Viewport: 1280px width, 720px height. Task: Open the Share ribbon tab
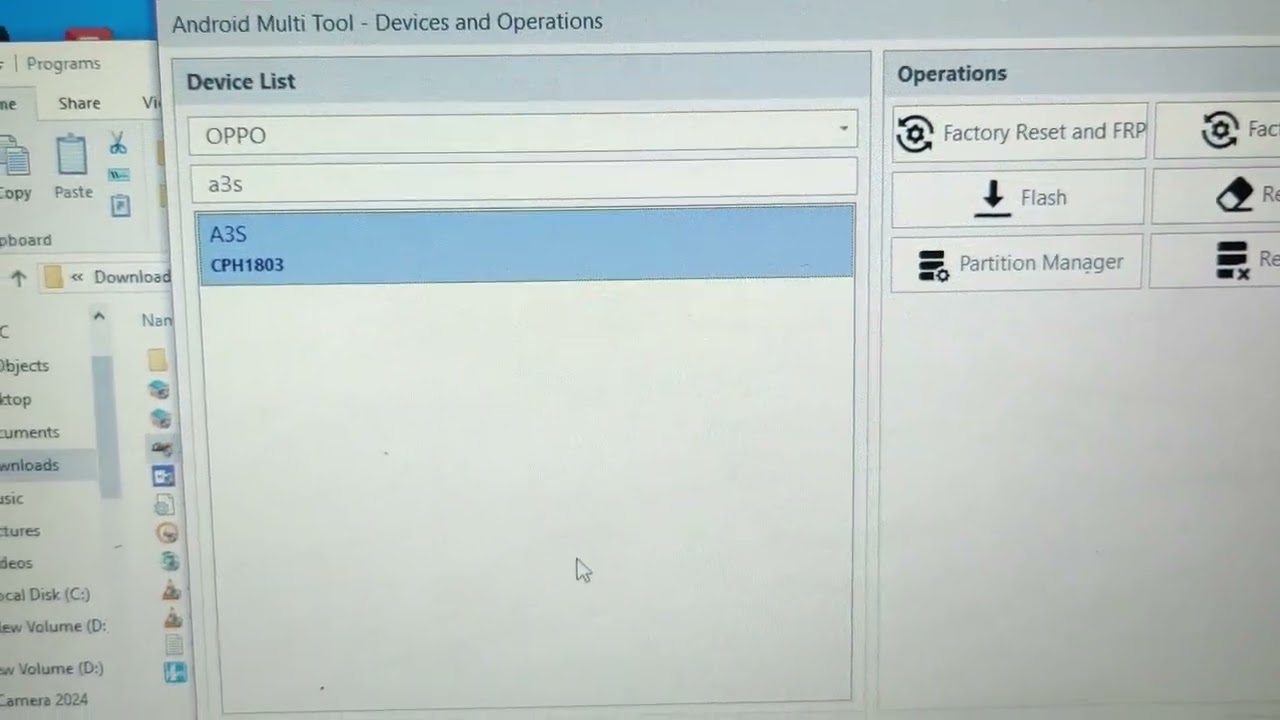tap(79, 103)
